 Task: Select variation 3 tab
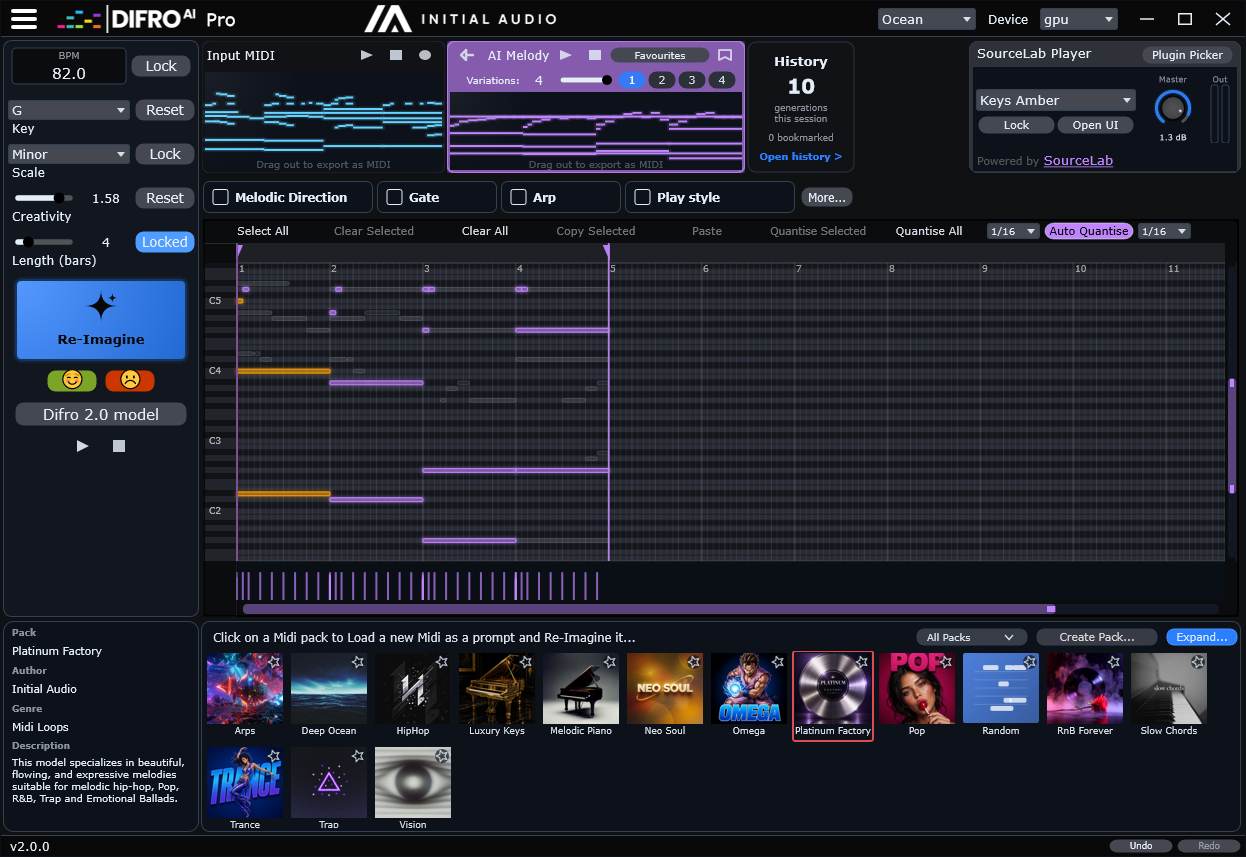coord(692,80)
